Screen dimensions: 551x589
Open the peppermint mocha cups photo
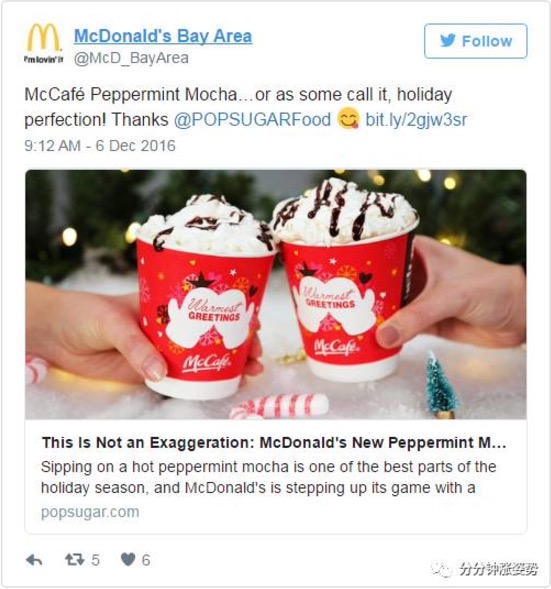(x=276, y=294)
